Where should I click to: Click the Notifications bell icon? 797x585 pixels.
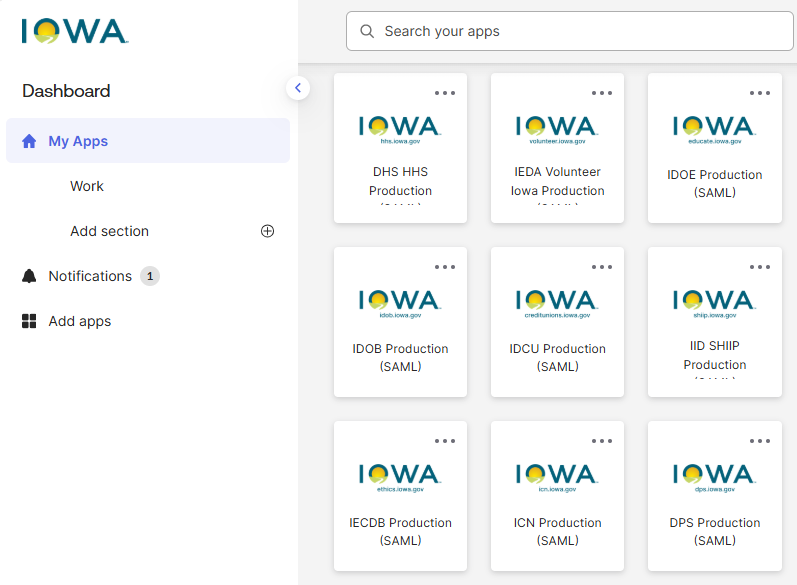click(29, 276)
